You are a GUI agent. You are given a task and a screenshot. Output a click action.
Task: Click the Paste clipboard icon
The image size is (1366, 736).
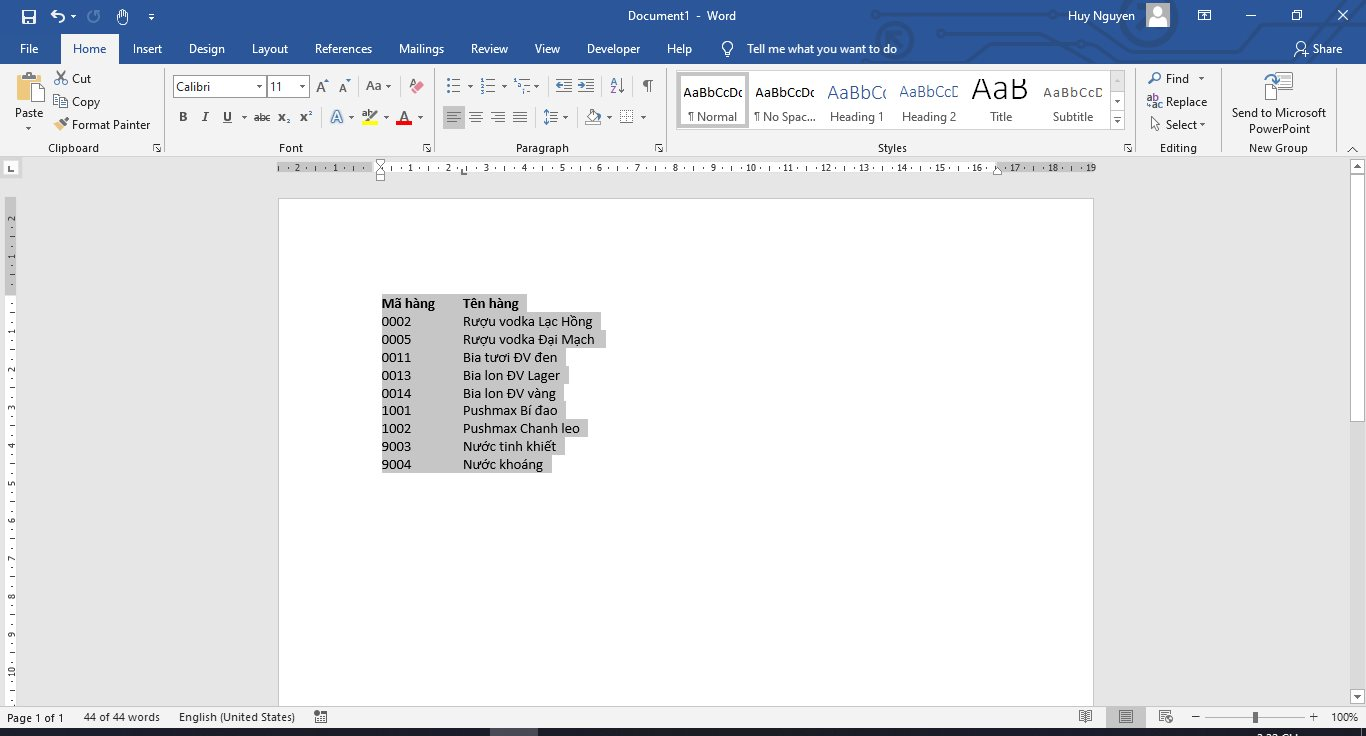(29, 89)
